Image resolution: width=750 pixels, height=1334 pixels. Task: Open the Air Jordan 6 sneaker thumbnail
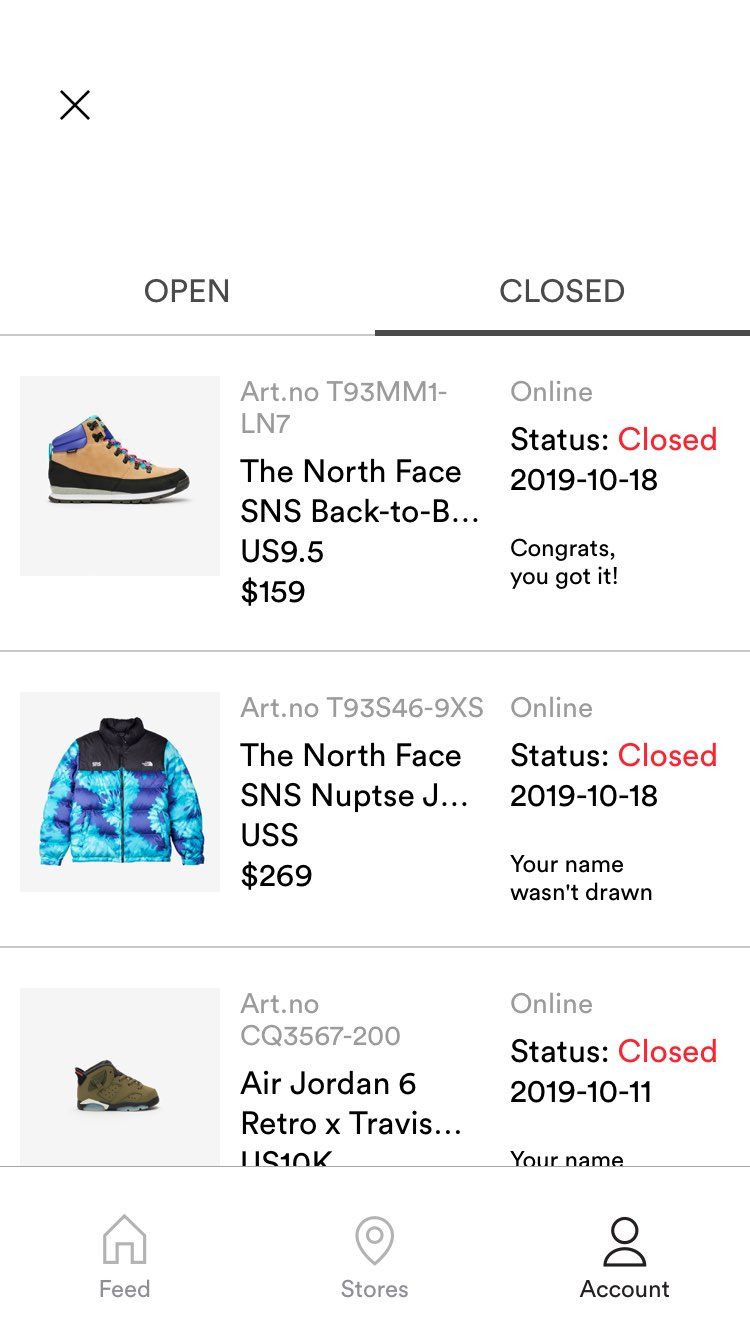(120, 1077)
